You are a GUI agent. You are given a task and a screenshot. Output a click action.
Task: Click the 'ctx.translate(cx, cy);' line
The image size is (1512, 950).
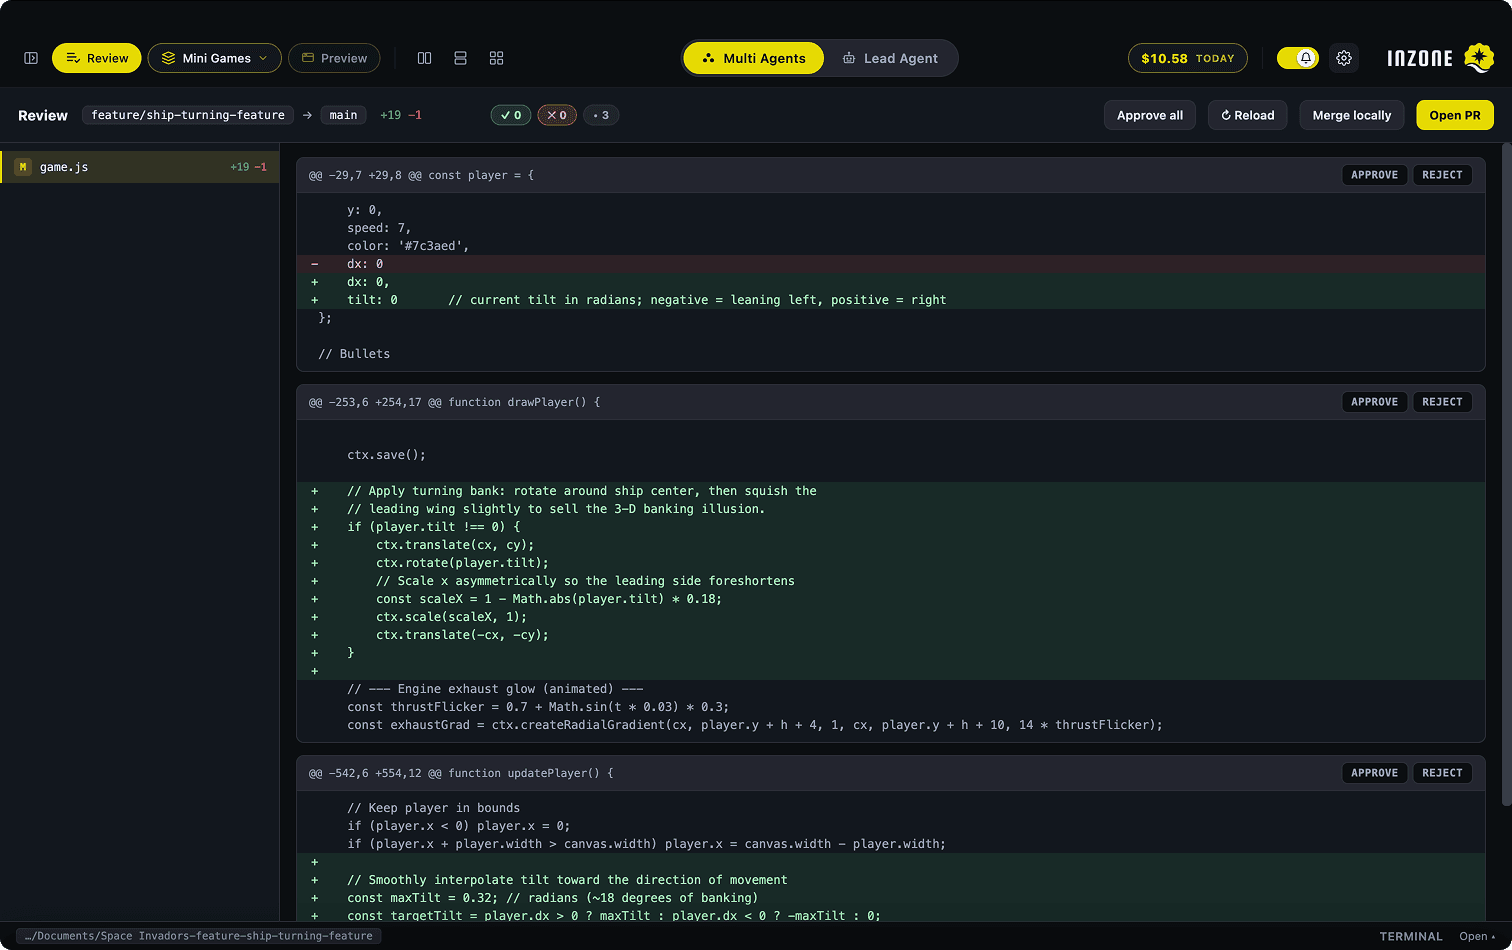pos(890,545)
